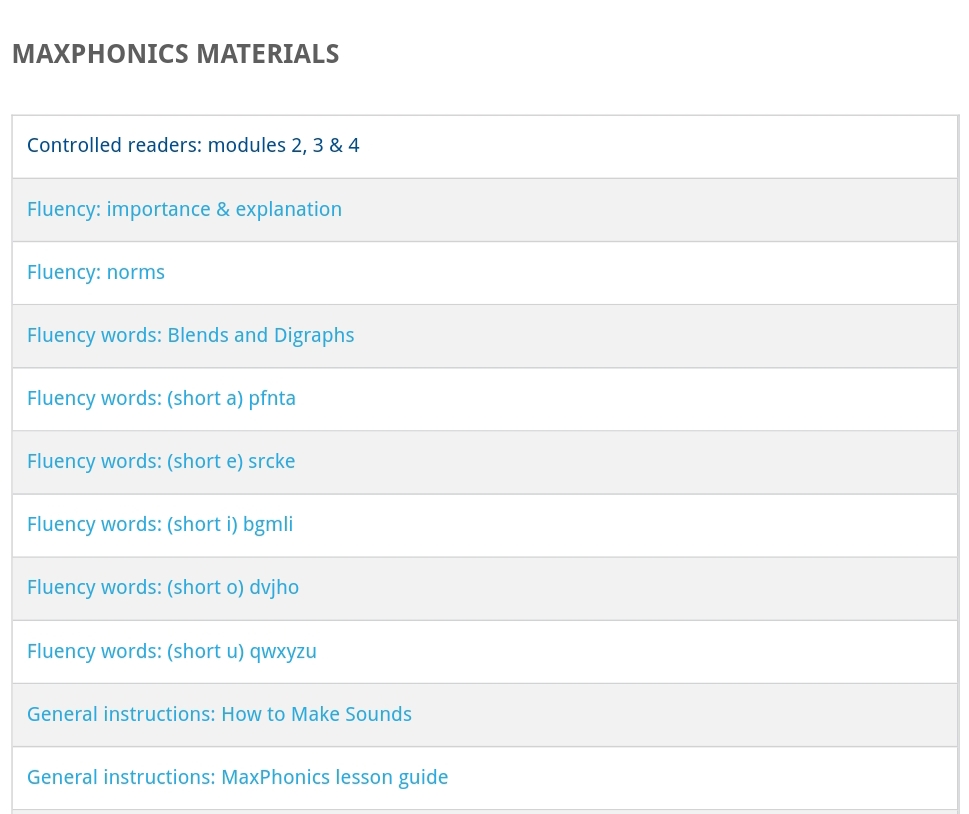Image resolution: width=969 pixels, height=814 pixels.
Task: Open Fluency words: (short e) srcke
Action: coord(161,461)
